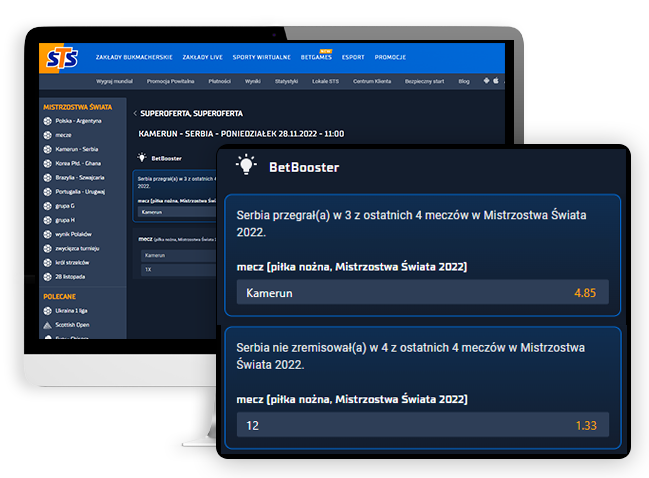This screenshot has height=478, width=649.
Task: Select Polska - Argentyna in sidebar
Action: coord(78,121)
